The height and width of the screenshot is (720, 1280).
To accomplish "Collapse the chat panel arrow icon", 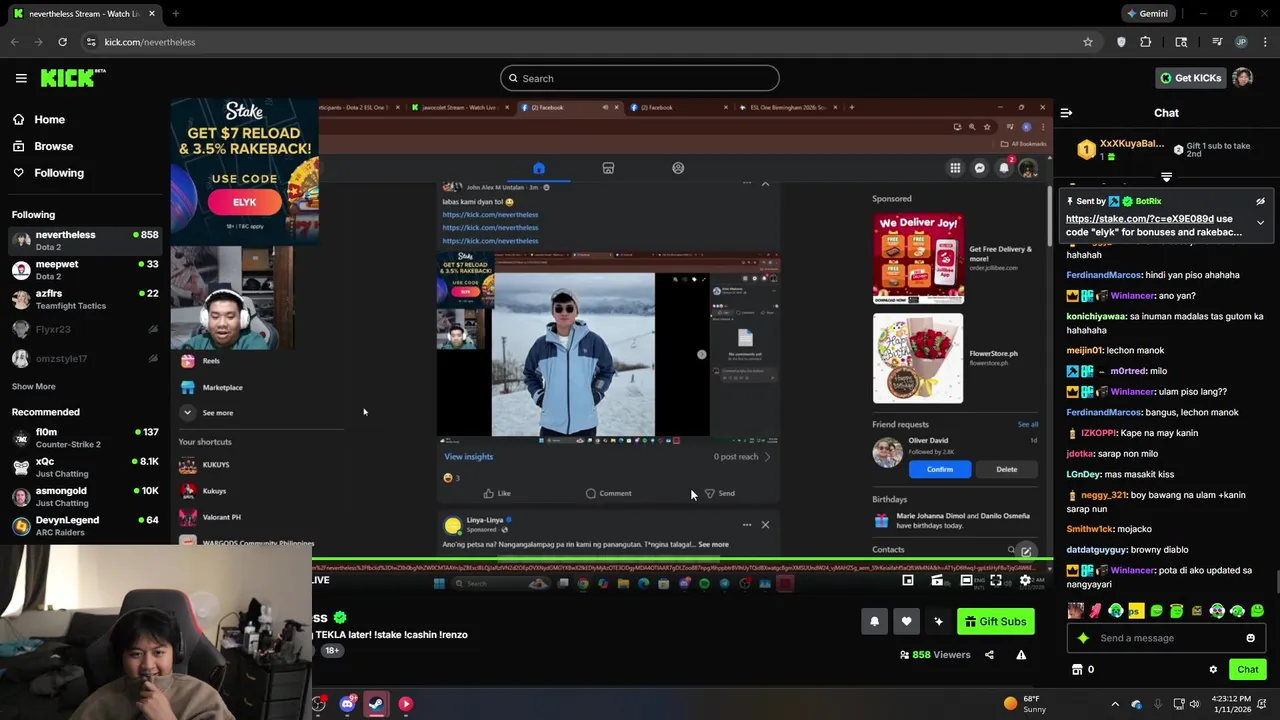I will click(x=1066, y=113).
